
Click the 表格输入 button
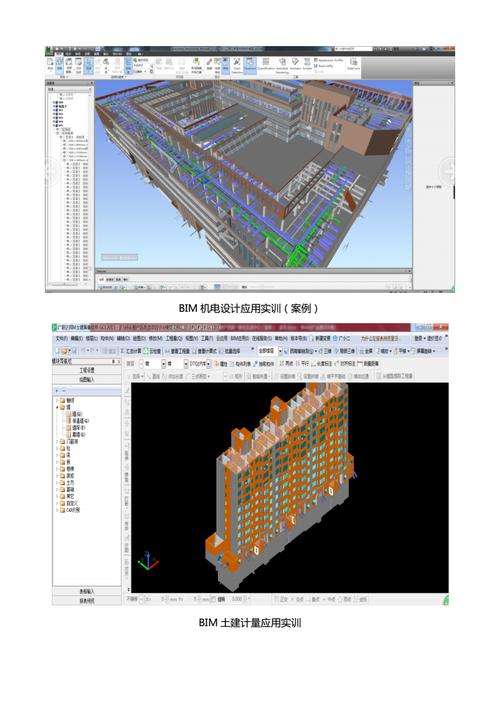pos(87,591)
